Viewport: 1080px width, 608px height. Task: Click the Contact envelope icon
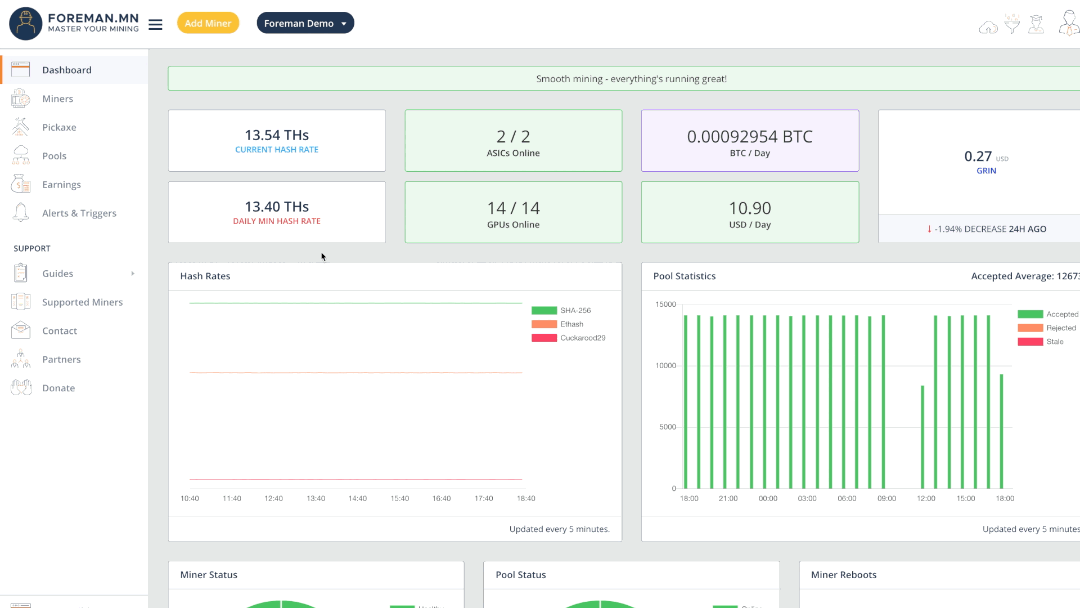point(21,331)
